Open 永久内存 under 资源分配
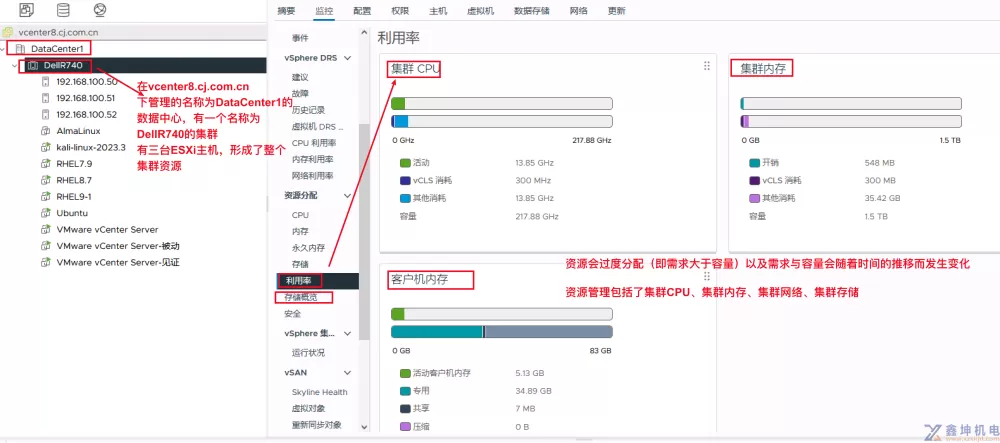Viewport: 1000px width, 443px height. click(x=309, y=247)
